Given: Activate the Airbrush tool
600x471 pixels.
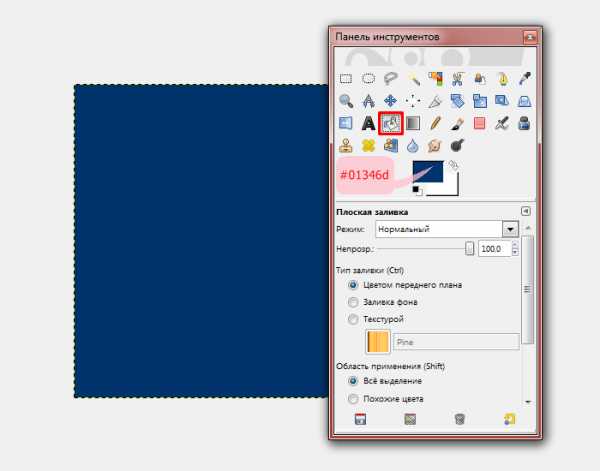Looking at the screenshot, I should coord(502,123).
